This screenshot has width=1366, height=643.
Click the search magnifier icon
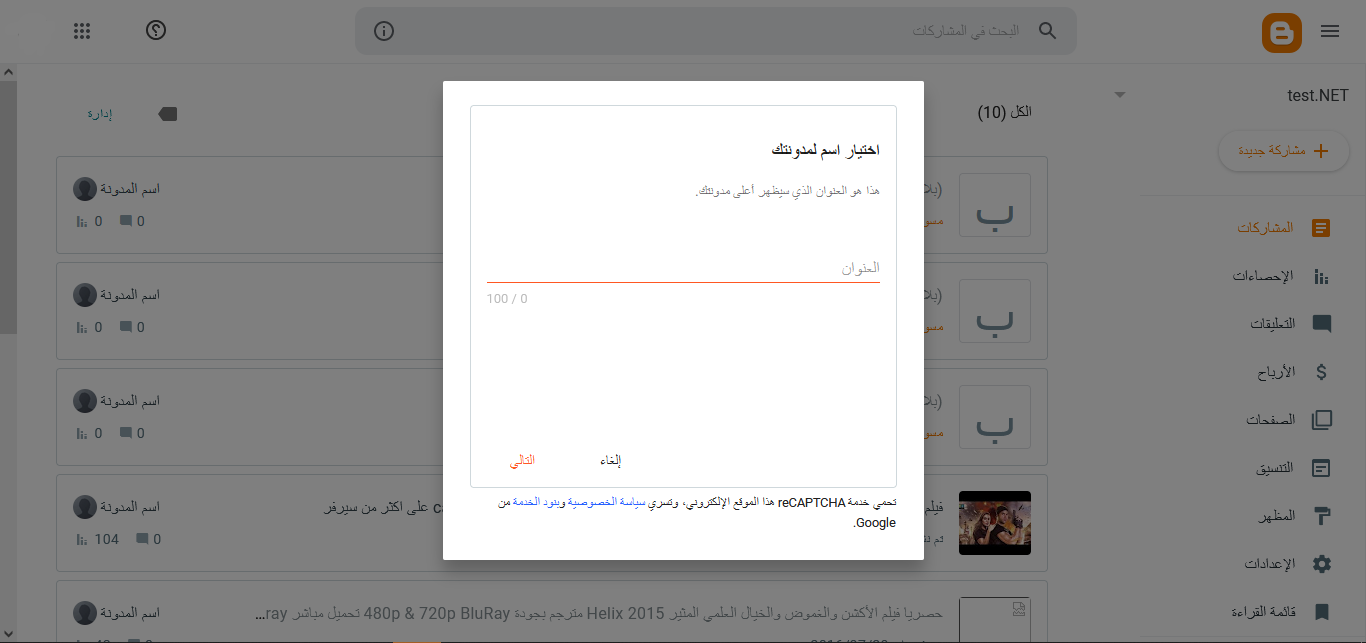pyautogui.click(x=1047, y=31)
